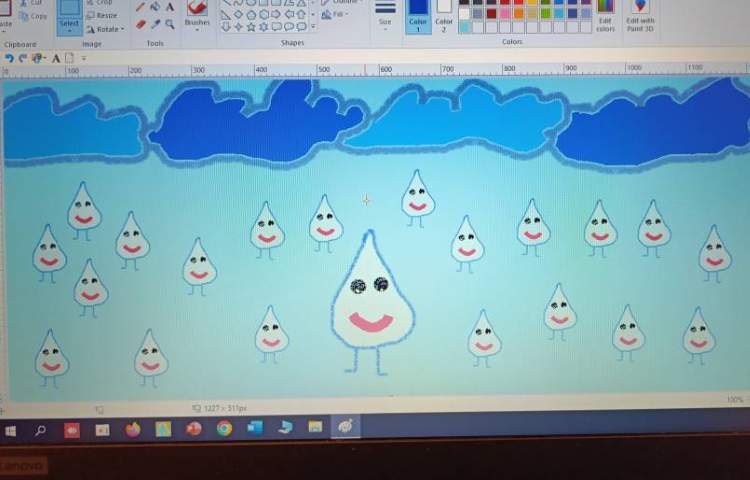
Task: Select the Text tool in Tools group
Action: pyautogui.click(x=170, y=7)
